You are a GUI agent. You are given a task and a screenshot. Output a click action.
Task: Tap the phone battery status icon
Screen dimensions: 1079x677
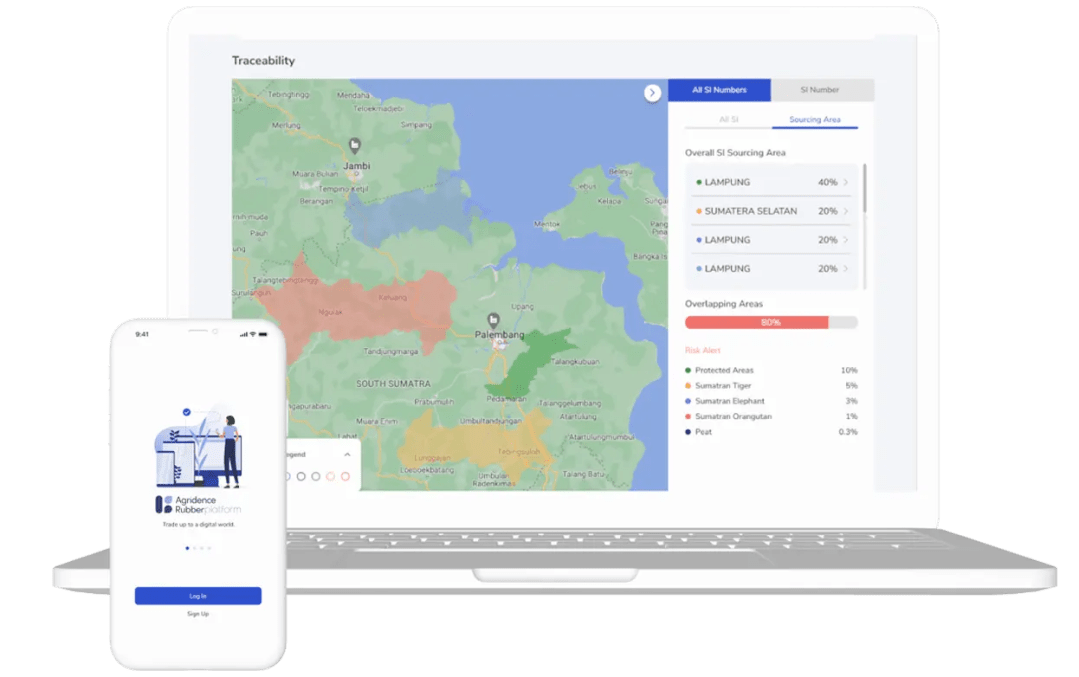(263, 334)
